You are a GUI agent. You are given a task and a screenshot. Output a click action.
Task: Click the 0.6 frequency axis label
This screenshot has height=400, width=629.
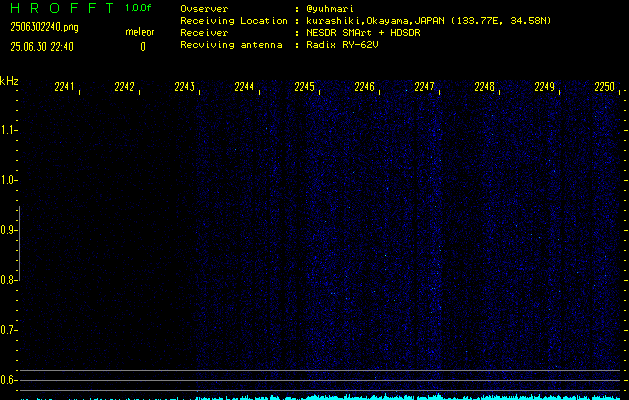click(8, 380)
